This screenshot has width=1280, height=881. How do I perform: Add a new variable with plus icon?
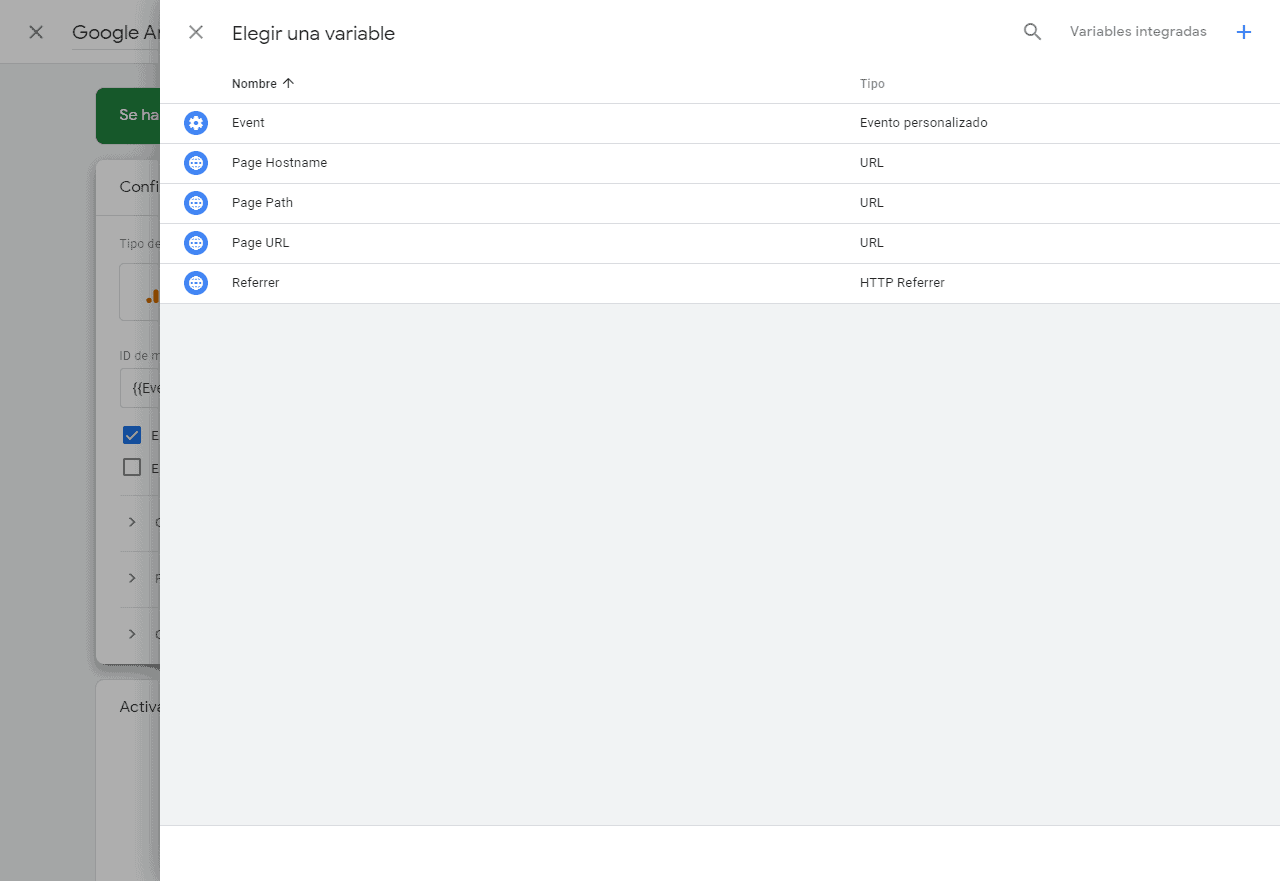tap(1244, 32)
